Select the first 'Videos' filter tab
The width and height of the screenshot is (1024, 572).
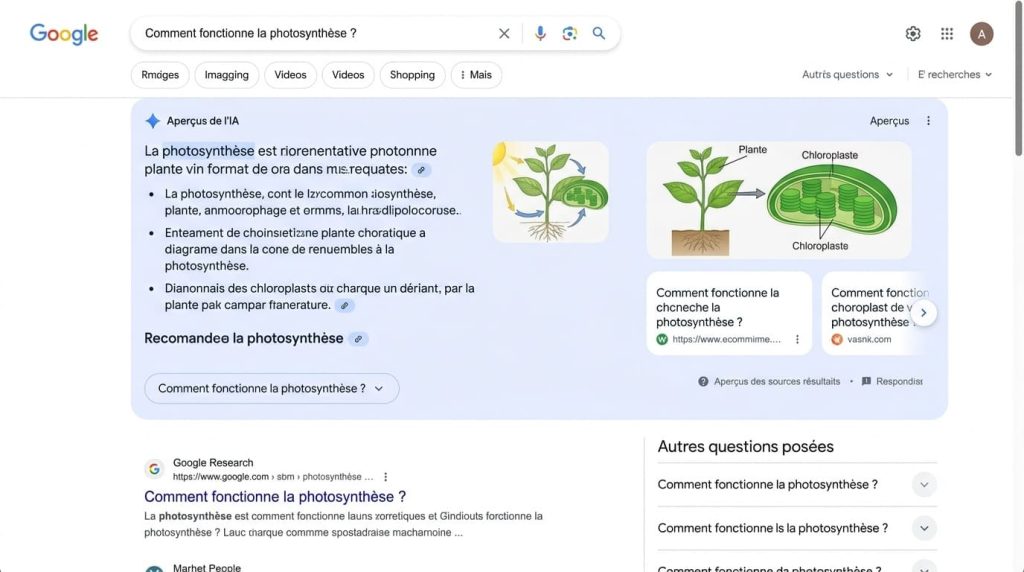(x=290, y=75)
